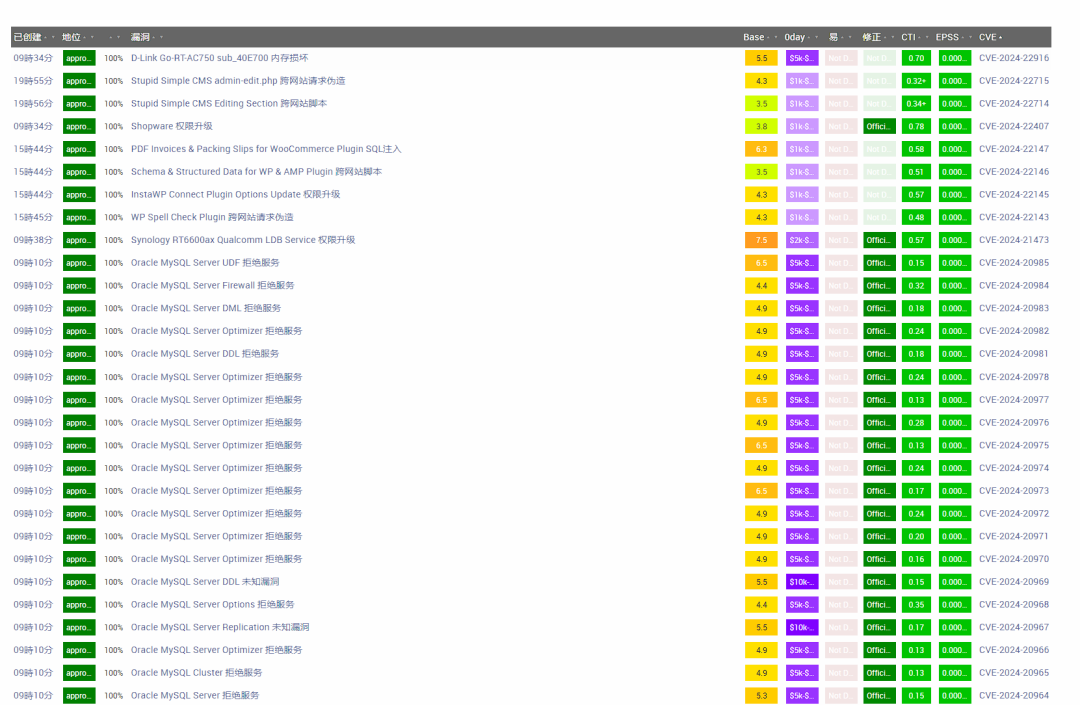Image resolution: width=1080 pixels, height=705 pixels.
Task: Sort descending by 修正 column arrow
Action: click(893, 37)
